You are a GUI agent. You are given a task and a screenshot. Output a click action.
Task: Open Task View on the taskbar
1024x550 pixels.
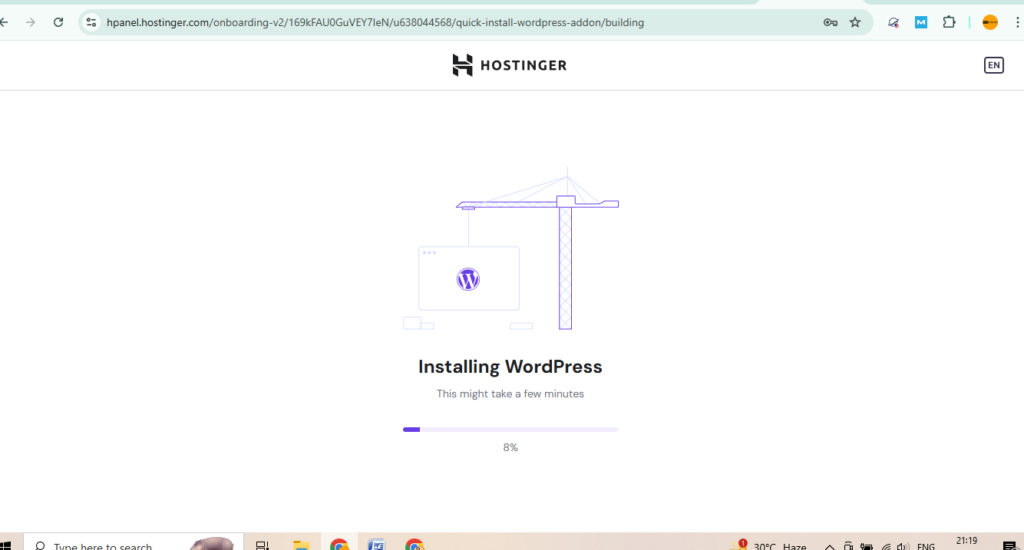pos(262,545)
